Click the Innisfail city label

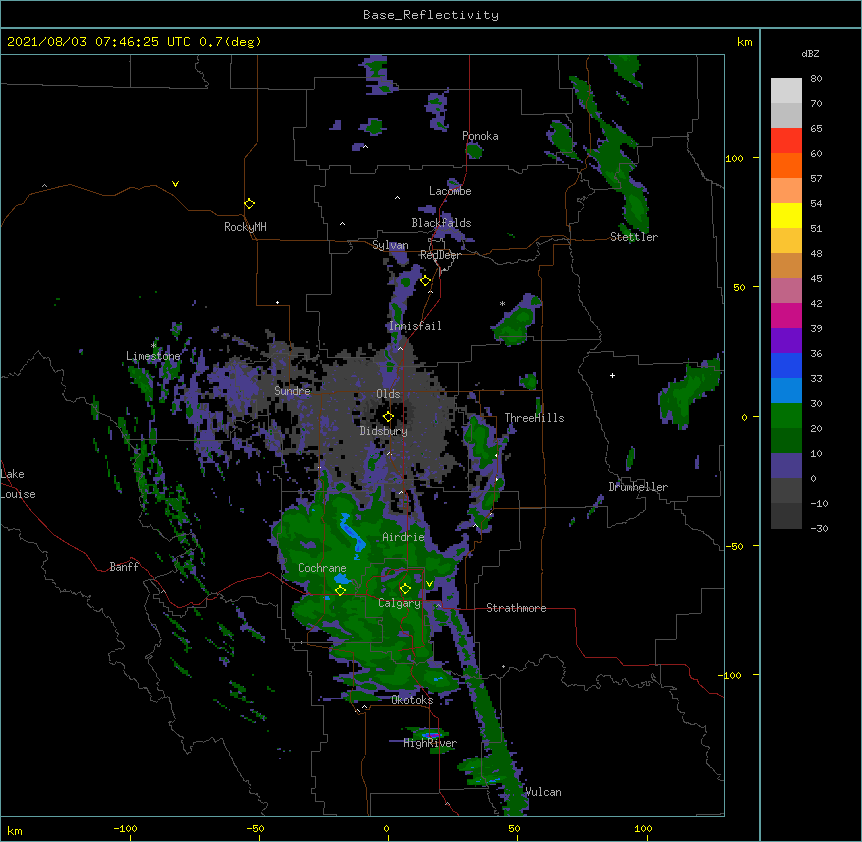415,326
